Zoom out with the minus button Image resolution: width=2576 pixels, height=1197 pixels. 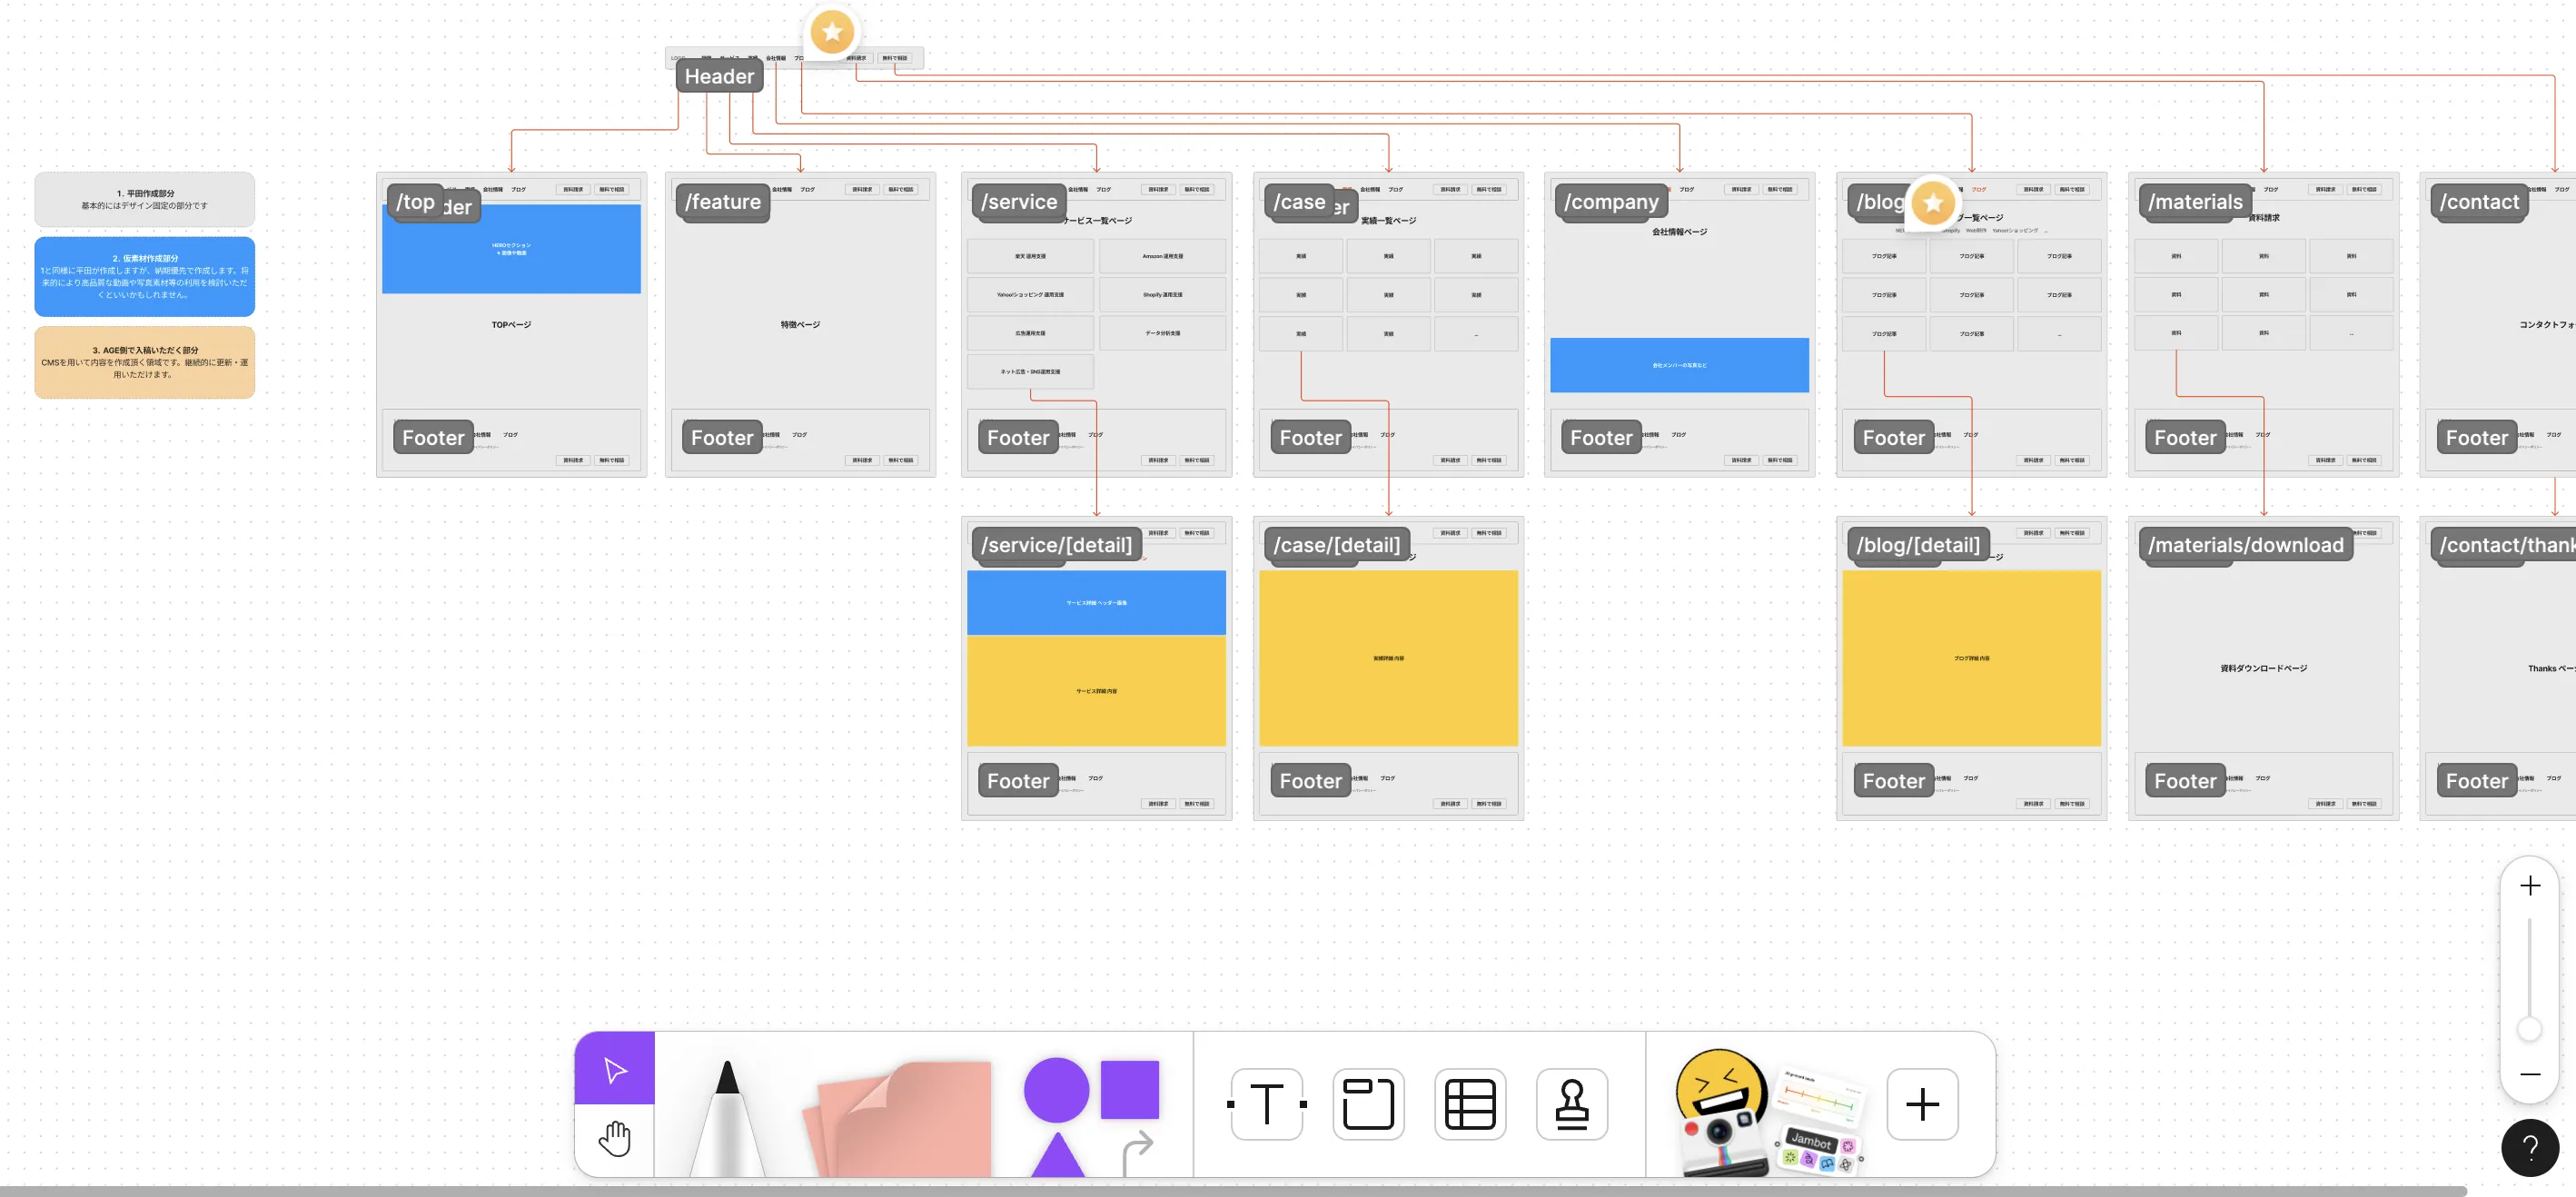(2529, 1074)
